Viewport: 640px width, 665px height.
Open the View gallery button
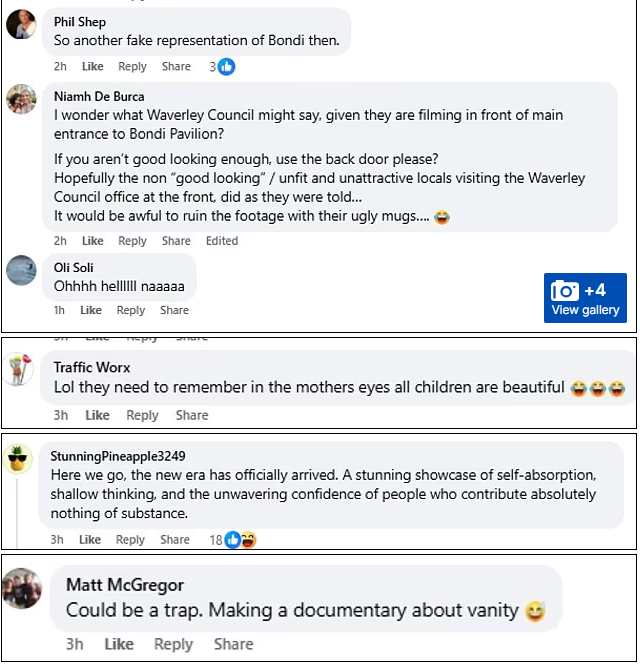click(585, 299)
